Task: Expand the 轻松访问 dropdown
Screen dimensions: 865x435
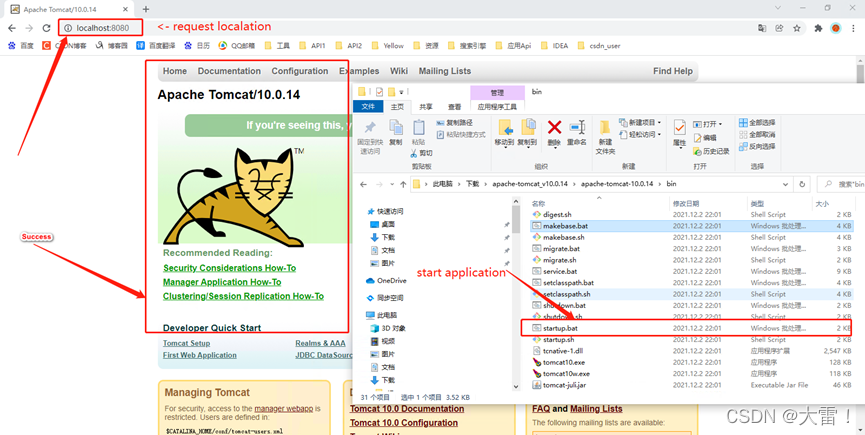Action: click(640, 135)
